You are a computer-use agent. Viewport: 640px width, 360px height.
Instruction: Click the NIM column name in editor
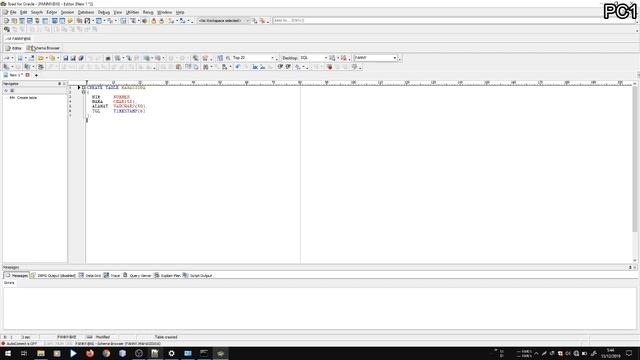pyautogui.click(x=96, y=97)
